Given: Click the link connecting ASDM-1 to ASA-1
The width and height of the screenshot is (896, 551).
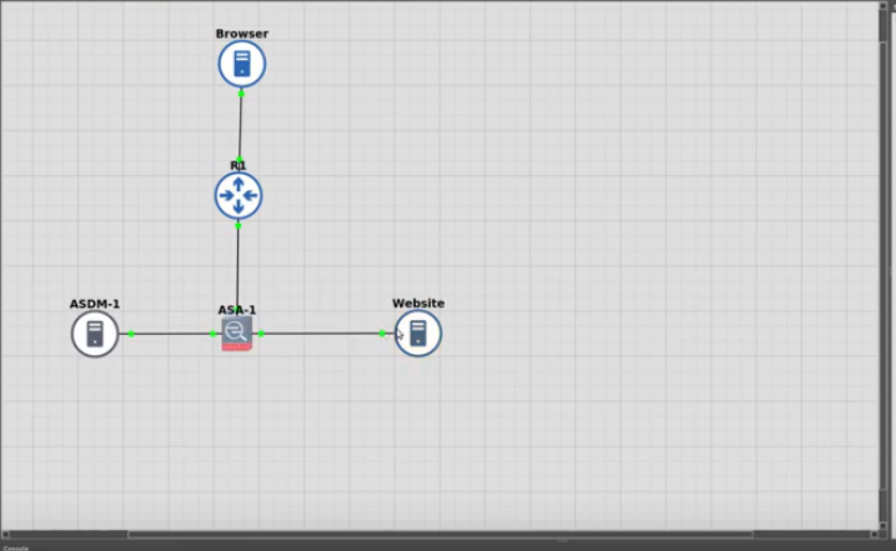Looking at the screenshot, I should (x=172, y=333).
